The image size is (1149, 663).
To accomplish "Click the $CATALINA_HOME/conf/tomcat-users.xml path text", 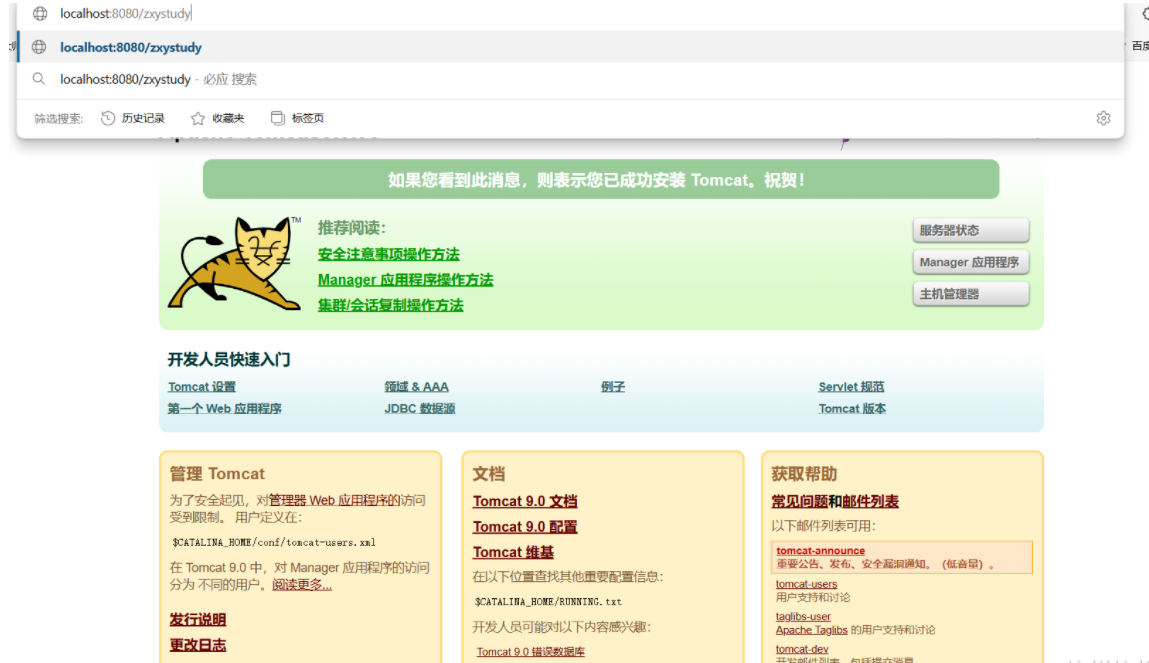I will coord(273,543).
